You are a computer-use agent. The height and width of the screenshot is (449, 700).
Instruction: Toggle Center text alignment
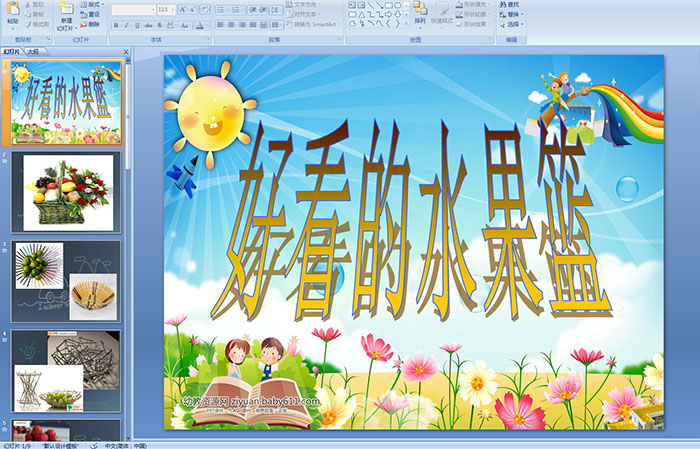click(231, 25)
